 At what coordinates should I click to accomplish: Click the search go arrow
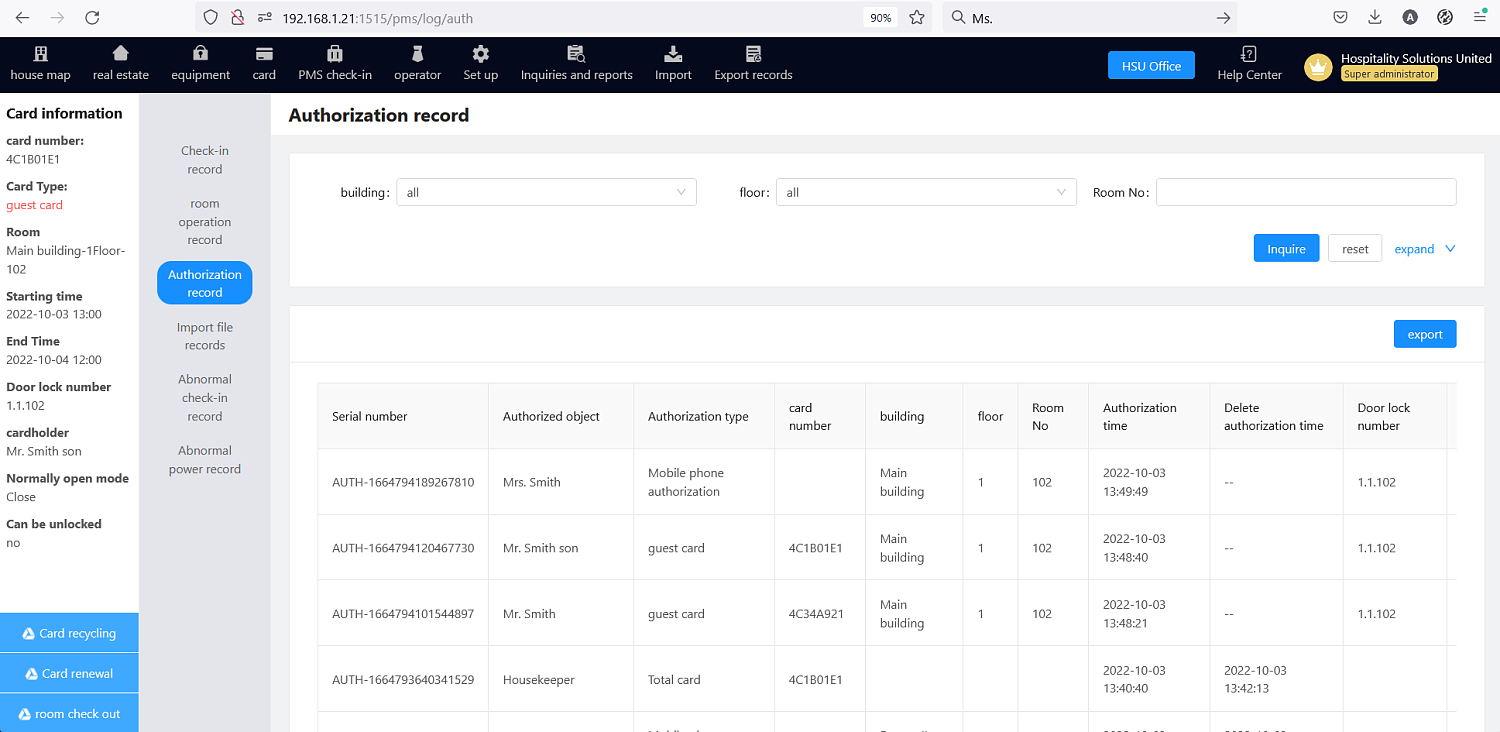(x=1222, y=18)
